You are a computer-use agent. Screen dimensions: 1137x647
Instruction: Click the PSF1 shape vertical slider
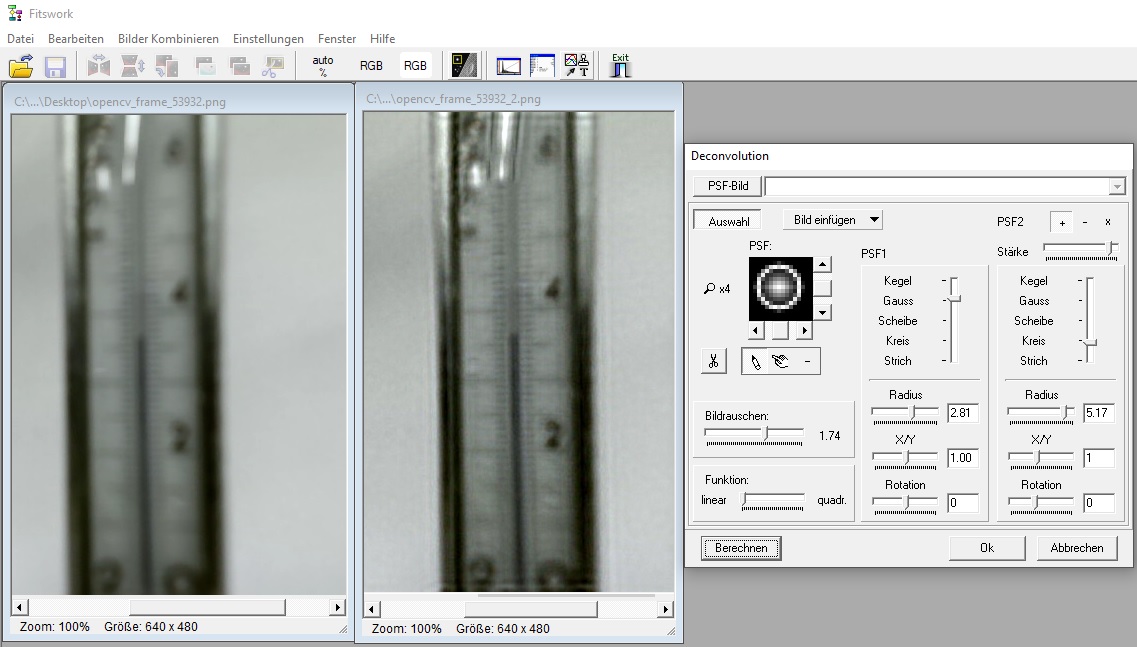(x=954, y=320)
